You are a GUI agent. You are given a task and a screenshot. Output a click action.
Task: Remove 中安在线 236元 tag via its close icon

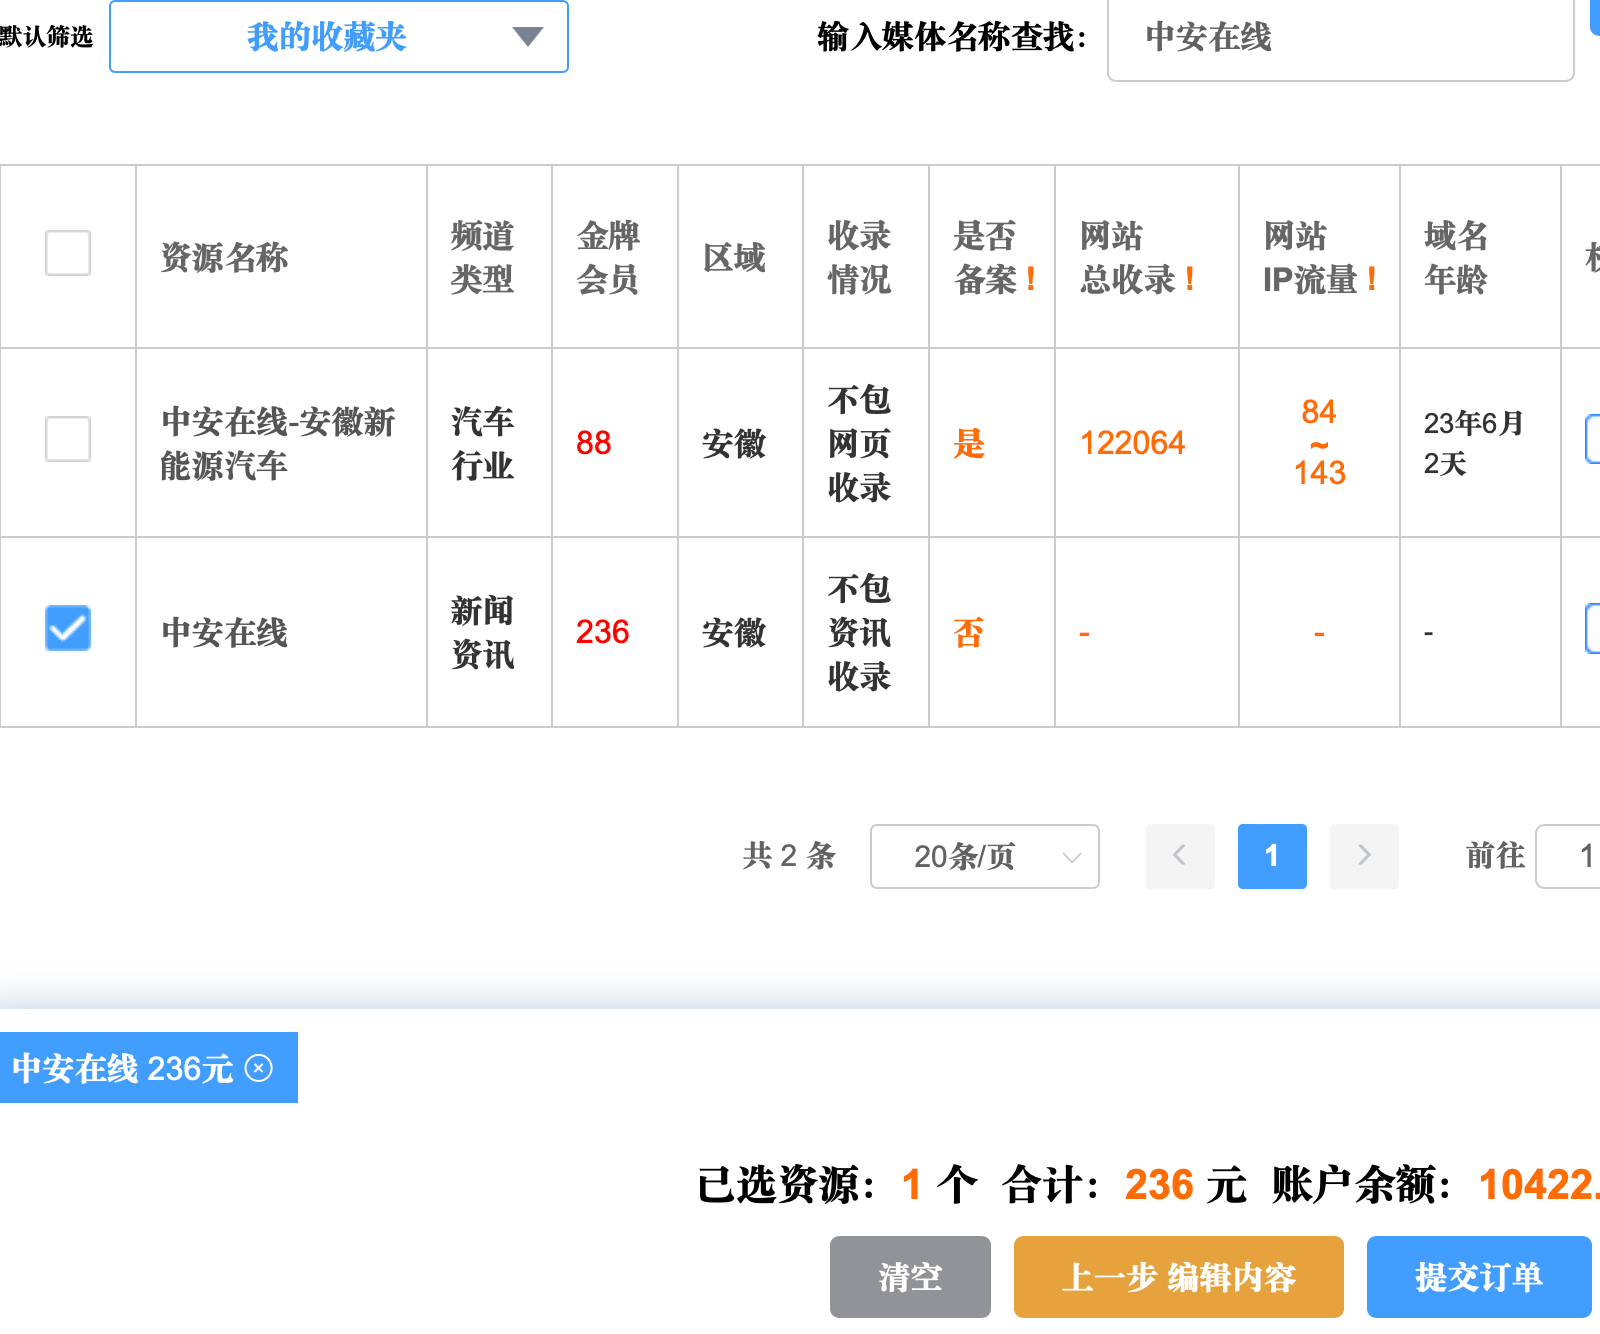click(259, 1068)
